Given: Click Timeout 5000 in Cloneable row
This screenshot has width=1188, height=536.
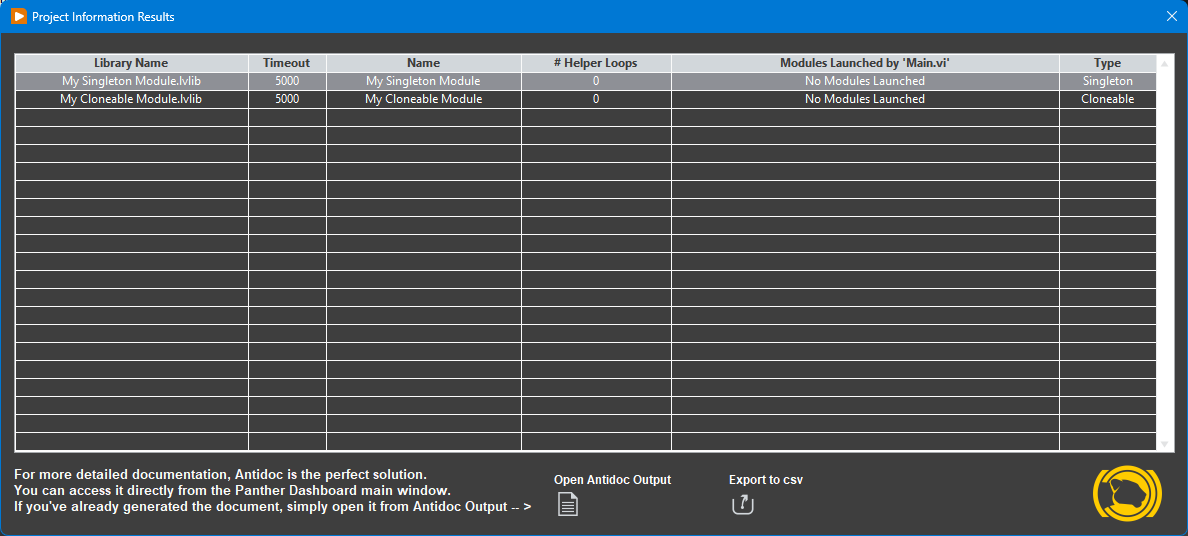Looking at the screenshot, I should pos(287,99).
